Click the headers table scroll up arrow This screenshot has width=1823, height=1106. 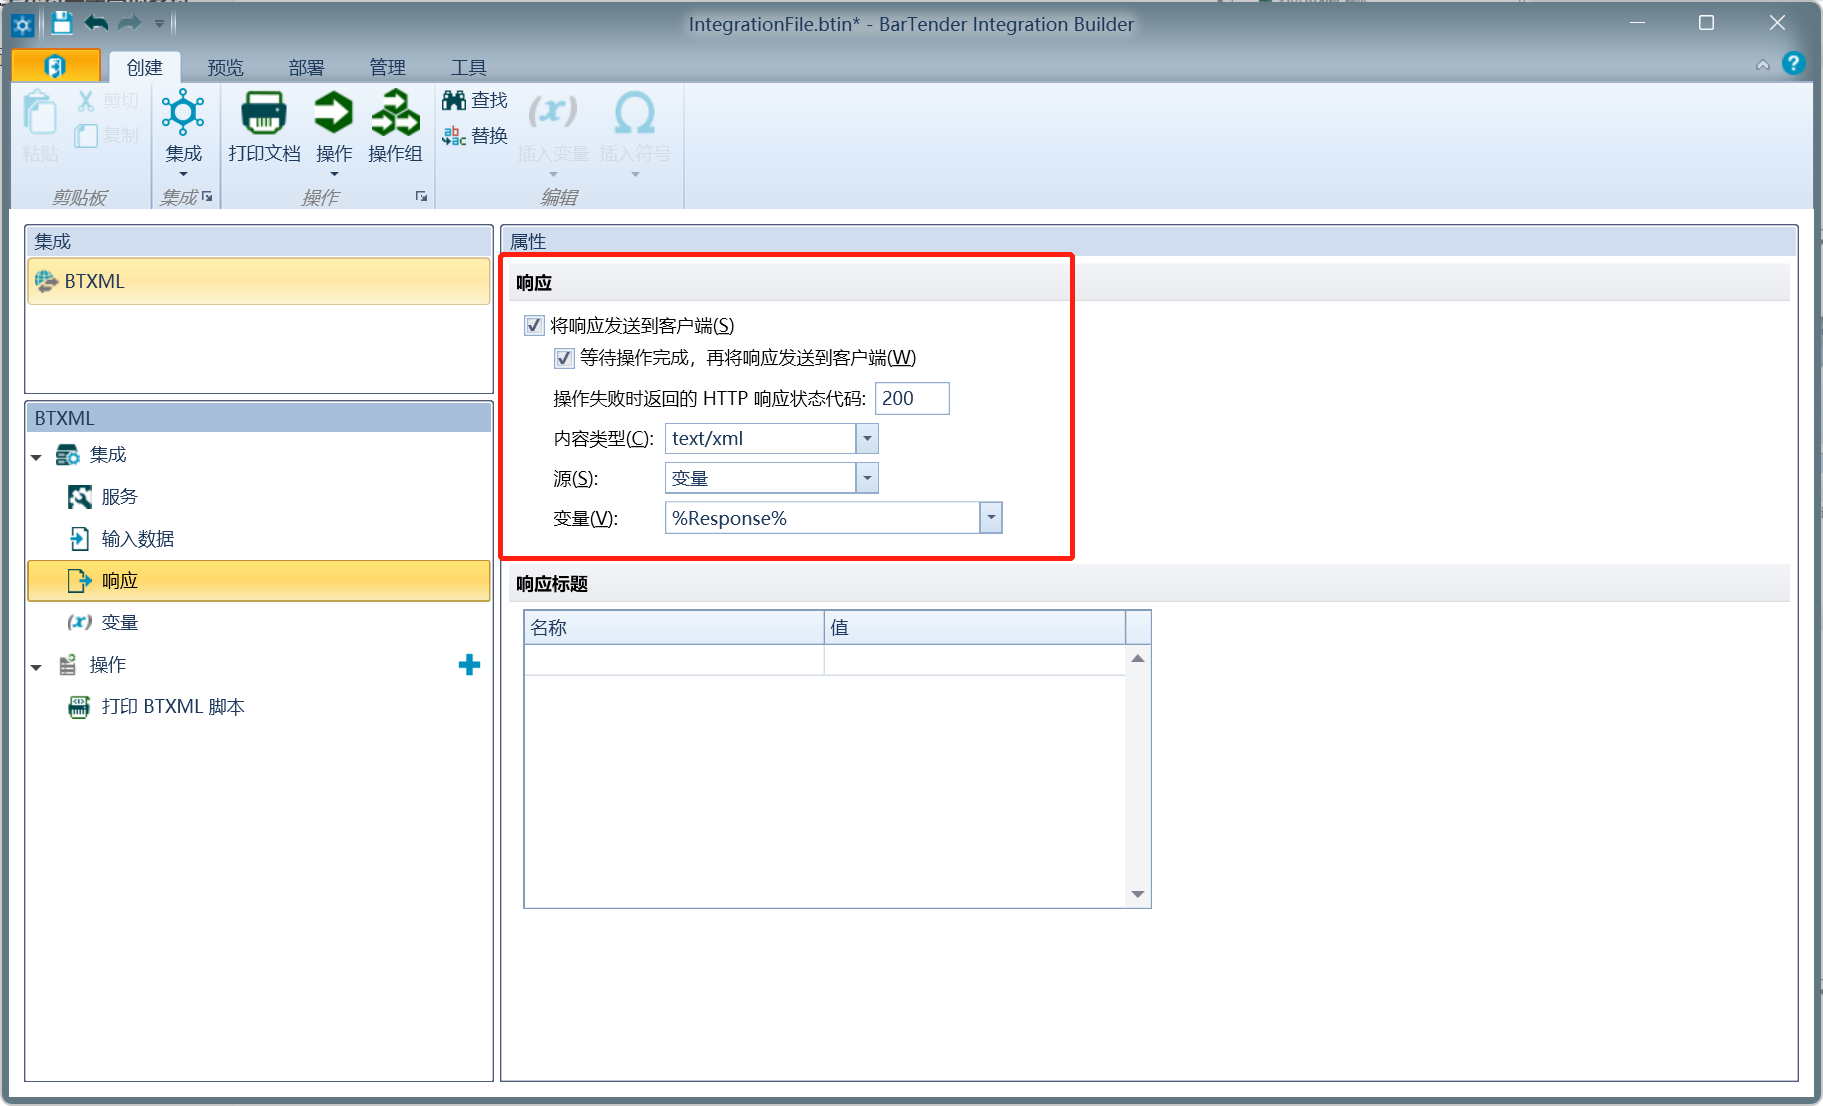tap(1138, 658)
